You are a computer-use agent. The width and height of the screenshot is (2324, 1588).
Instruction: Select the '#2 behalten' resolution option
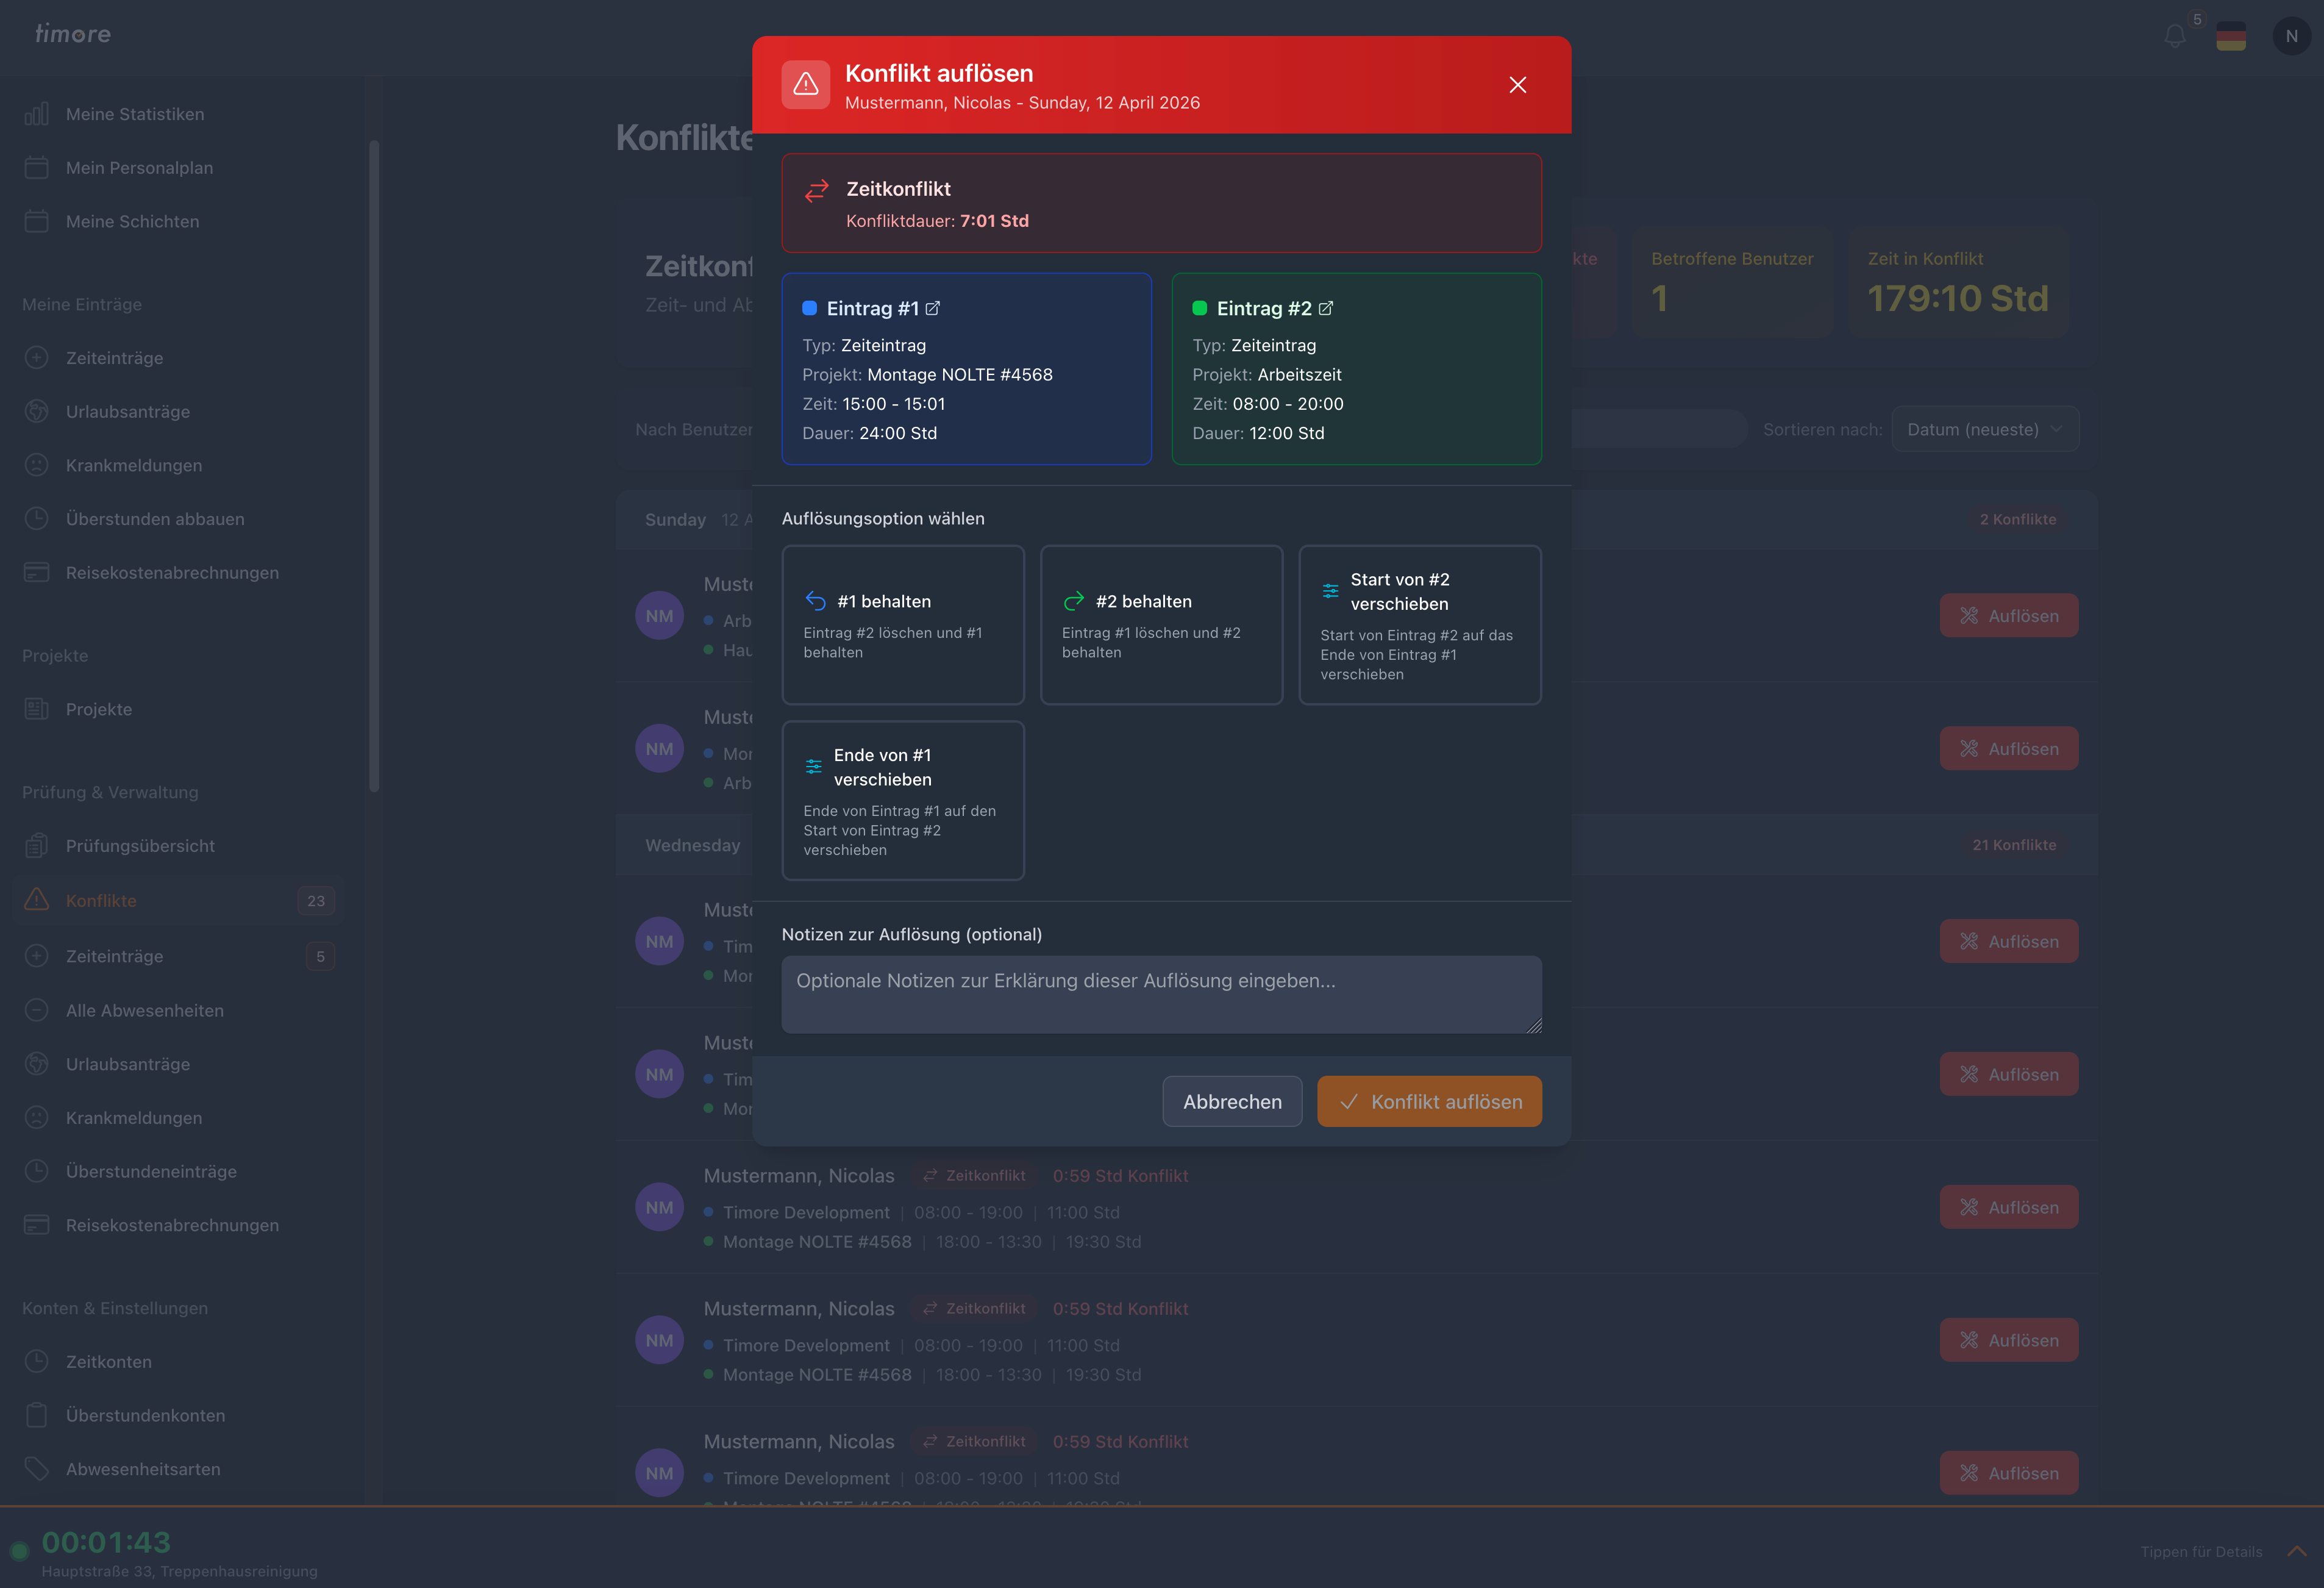[x=1161, y=625]
